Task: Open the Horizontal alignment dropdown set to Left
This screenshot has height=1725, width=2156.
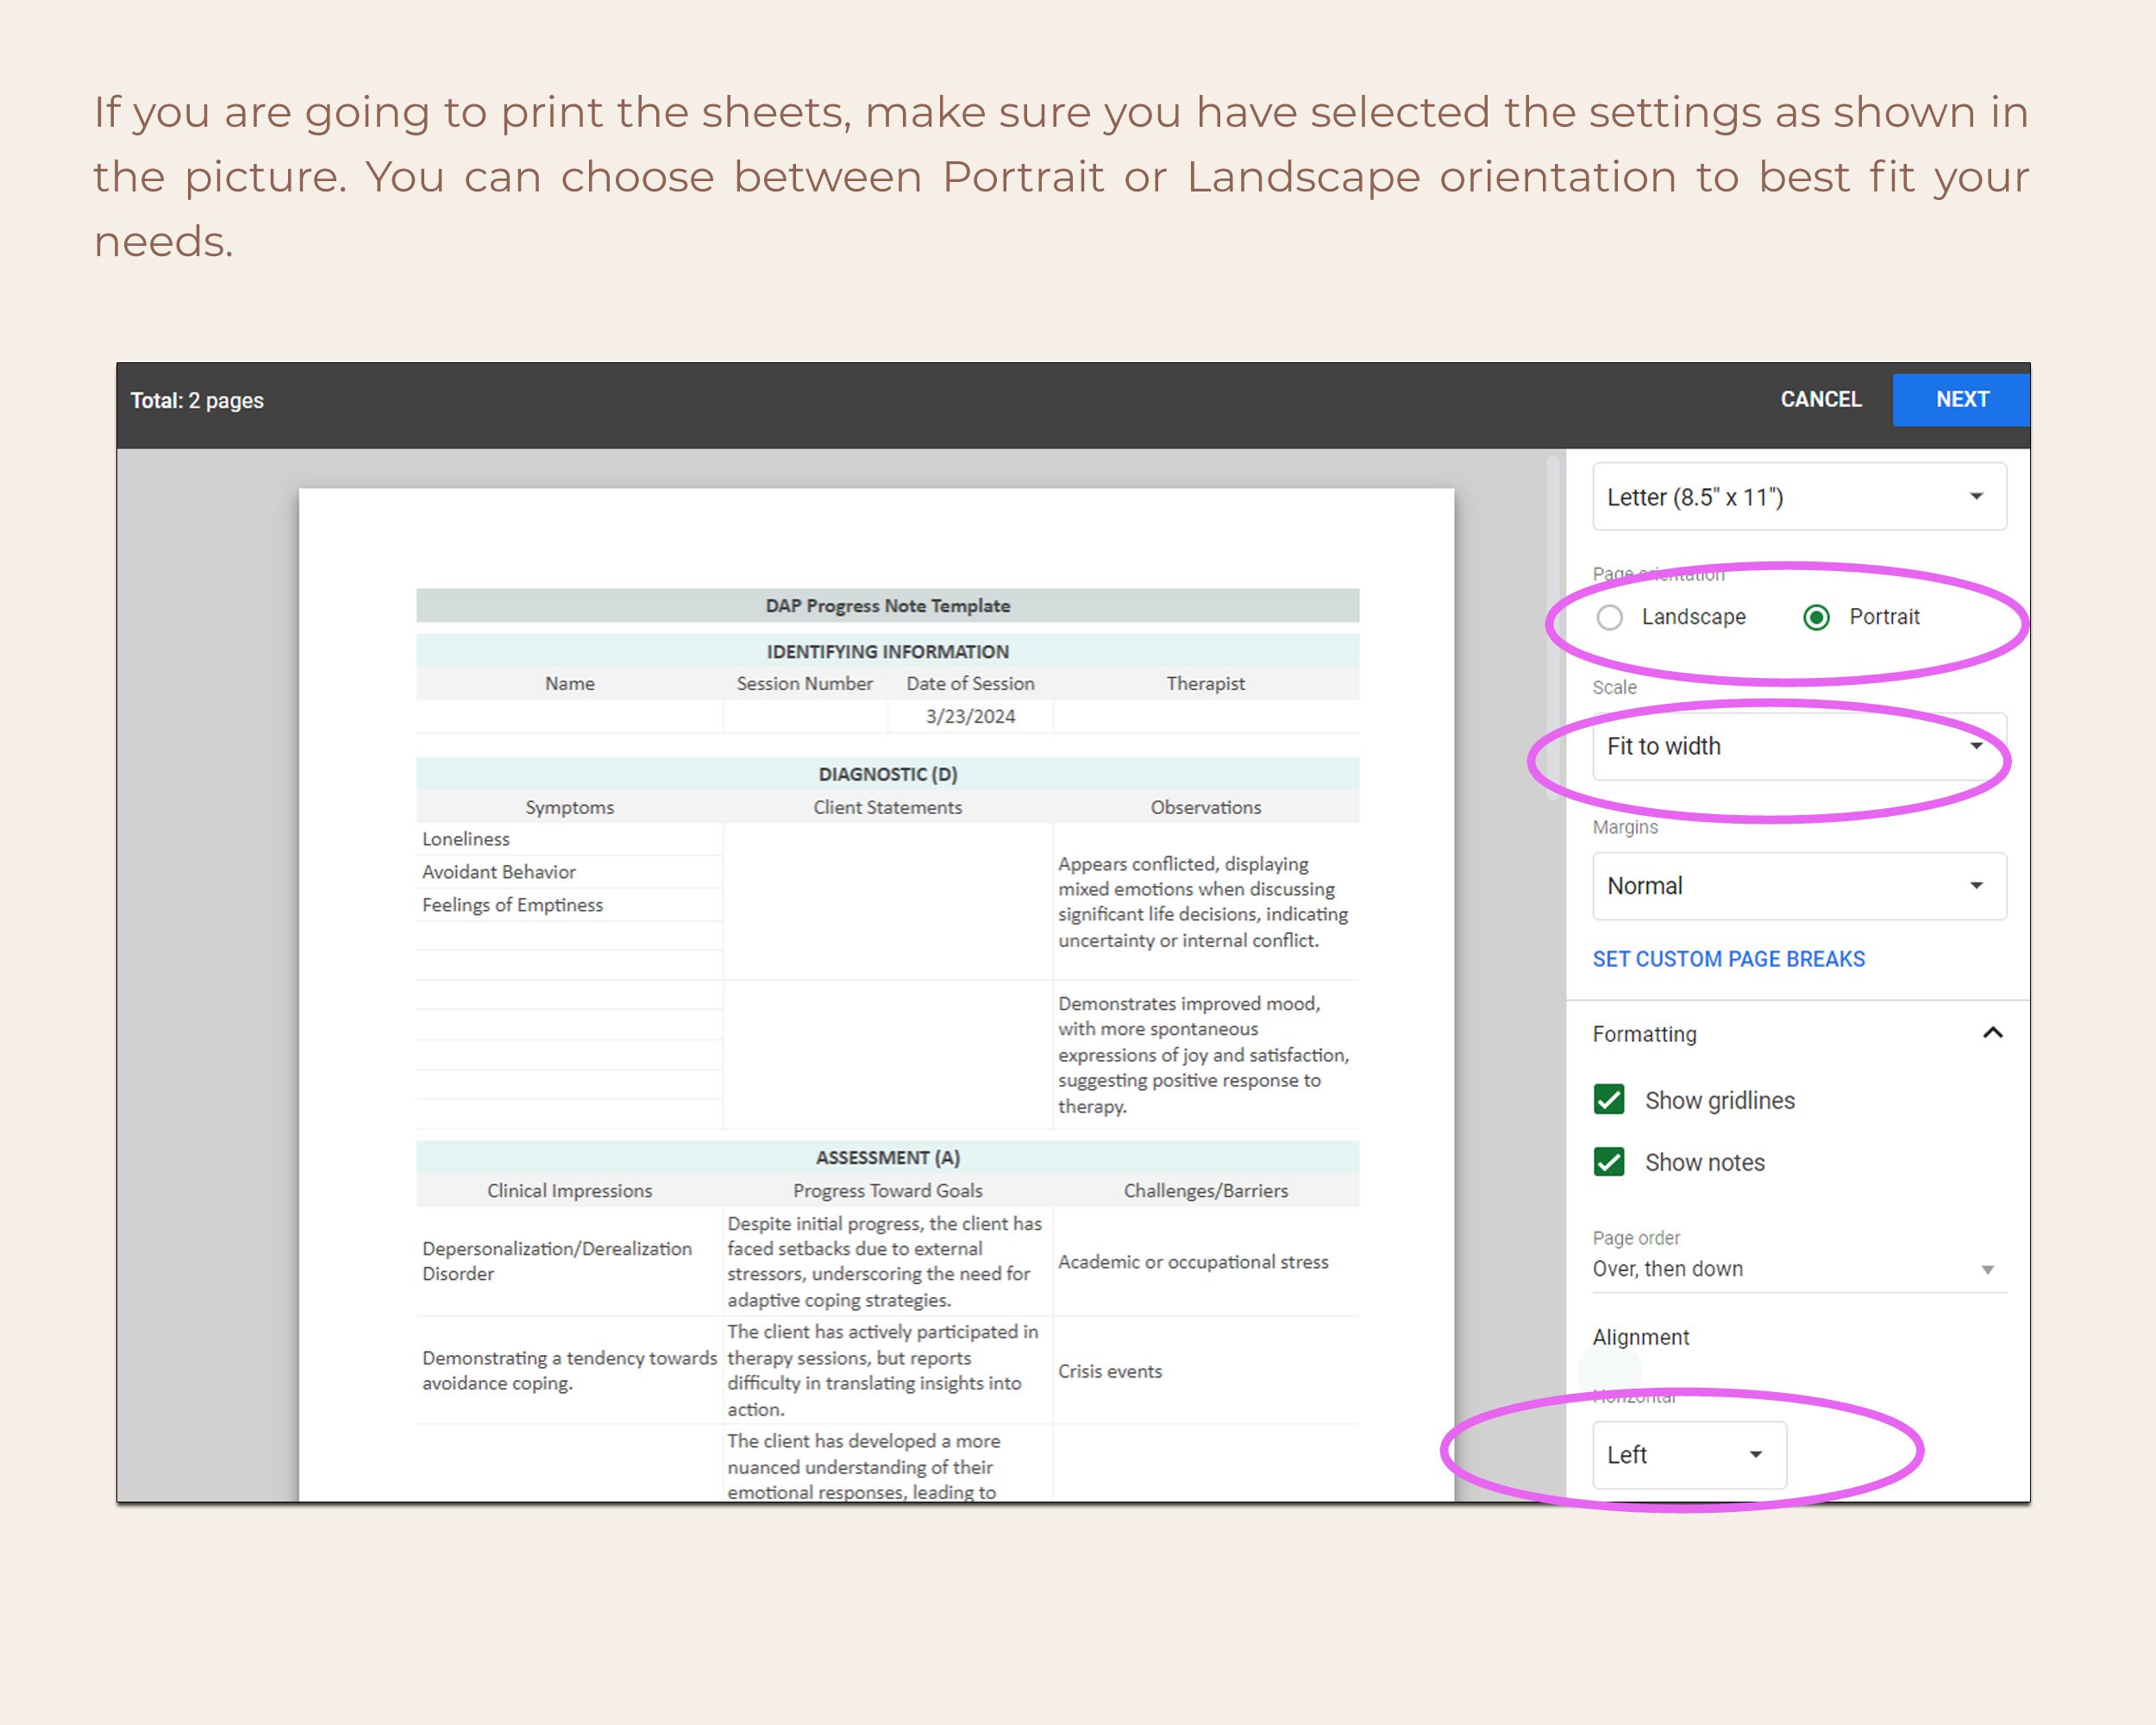Action: [1688, 1455]
